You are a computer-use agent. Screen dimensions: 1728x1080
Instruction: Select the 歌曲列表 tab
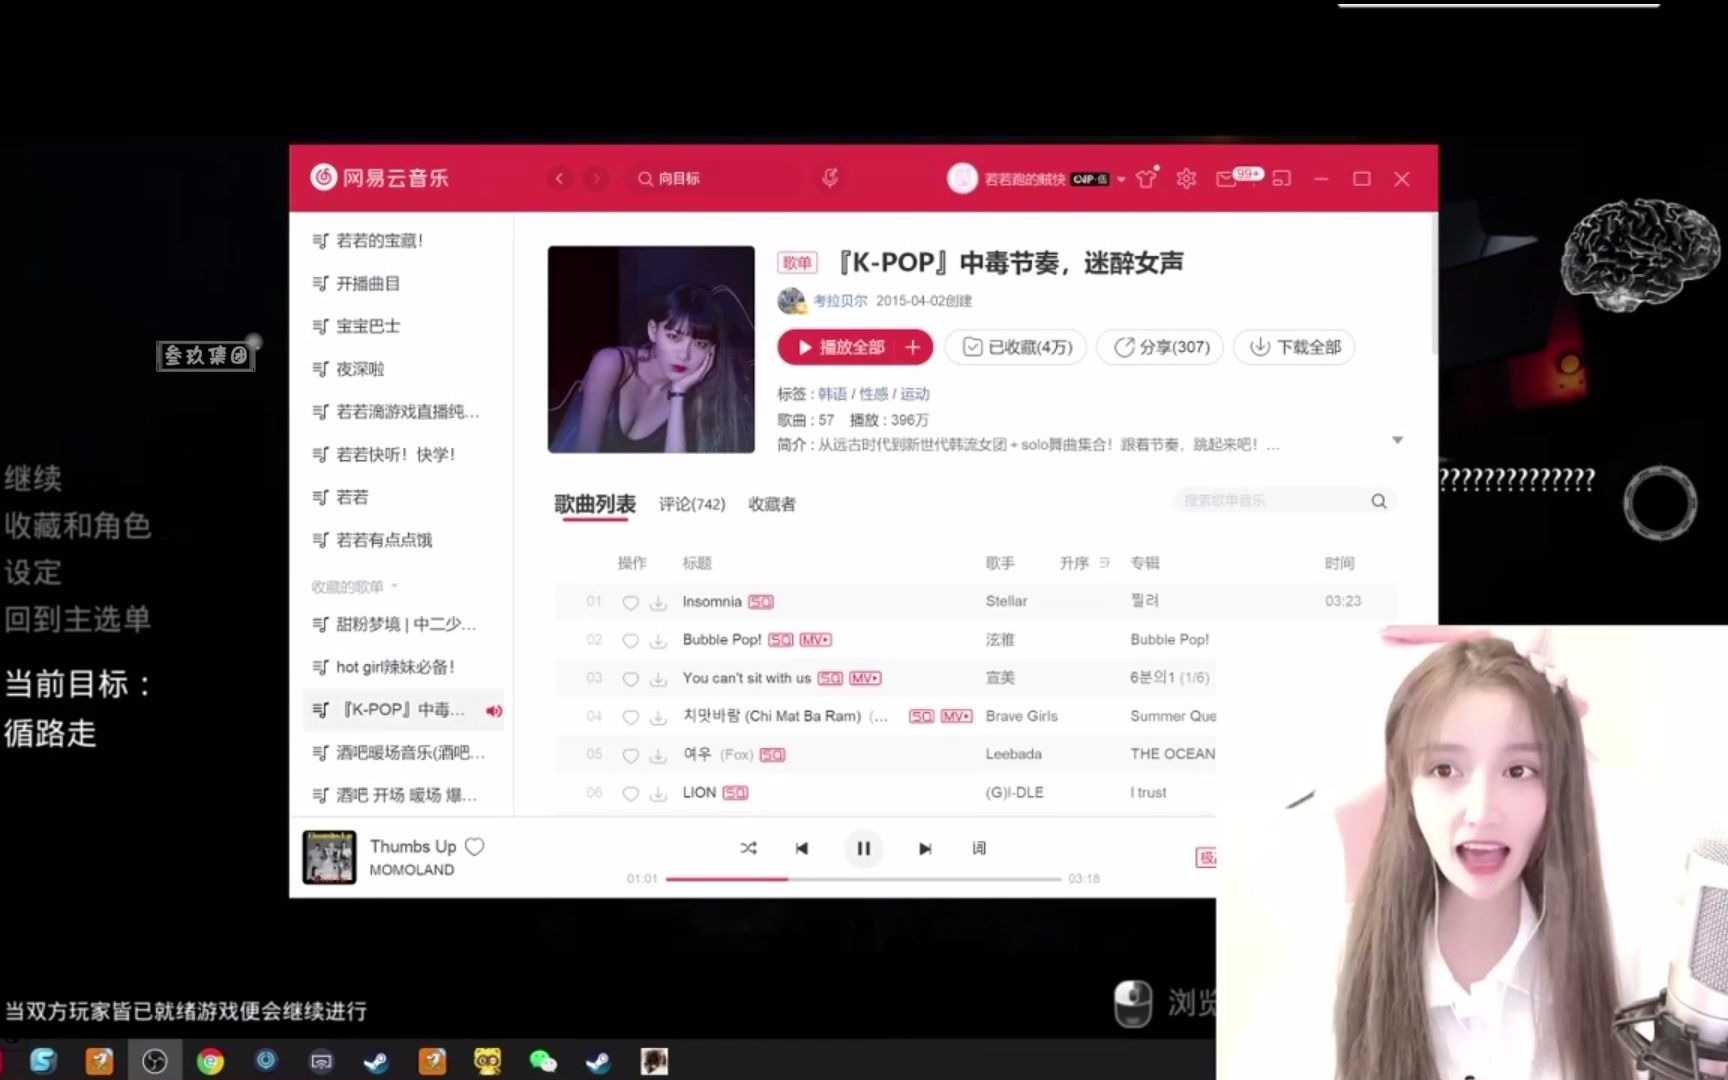pos(595,504)
